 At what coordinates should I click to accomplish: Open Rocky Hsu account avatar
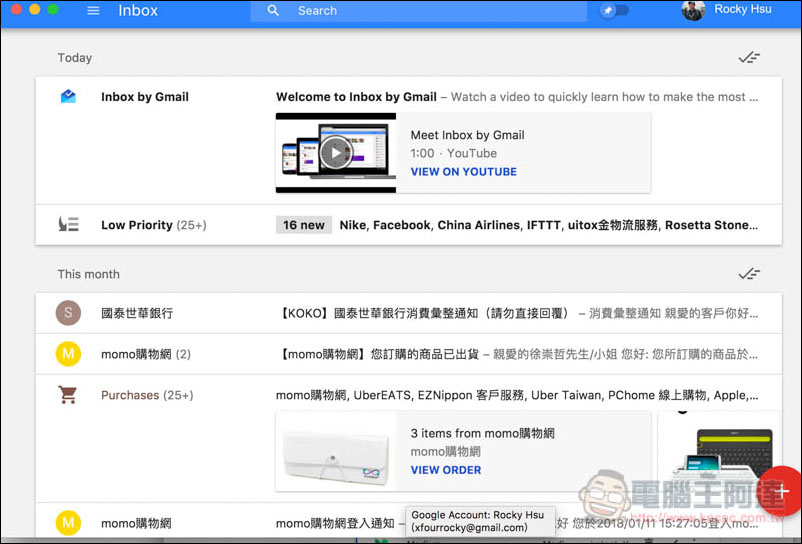tap(693, 10)
